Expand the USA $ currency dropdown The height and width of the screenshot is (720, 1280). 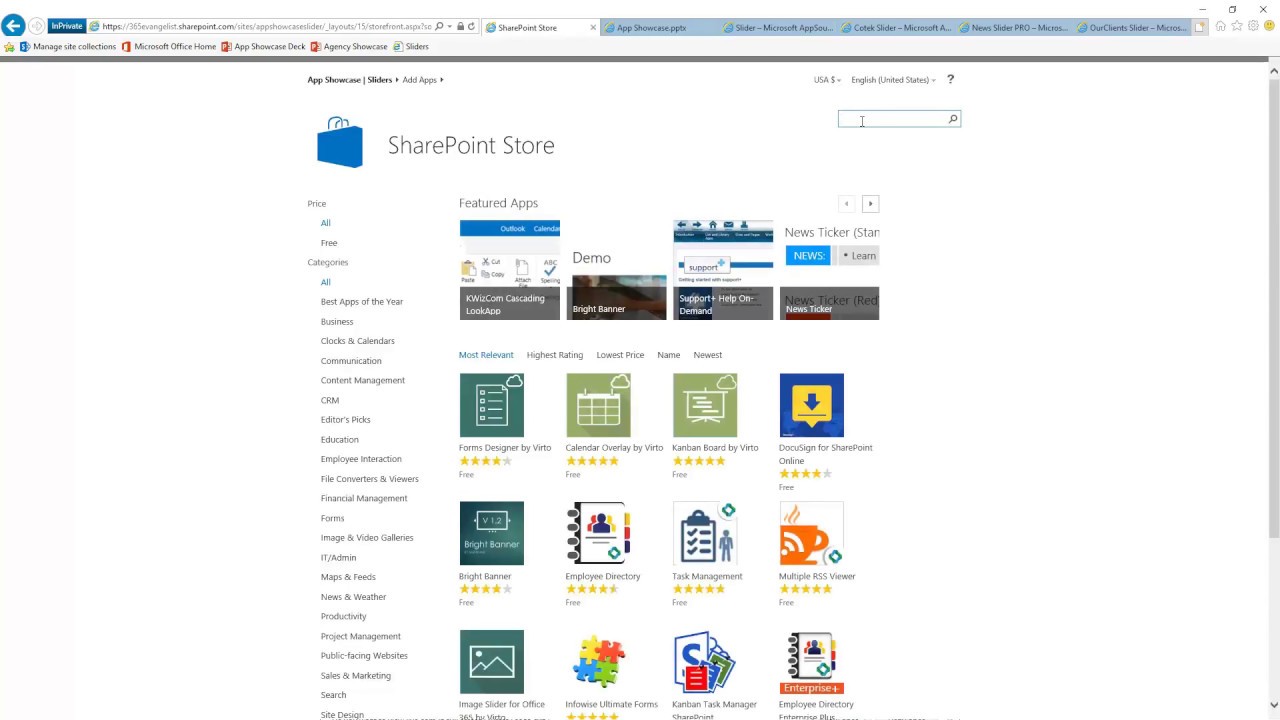(827, 80)
